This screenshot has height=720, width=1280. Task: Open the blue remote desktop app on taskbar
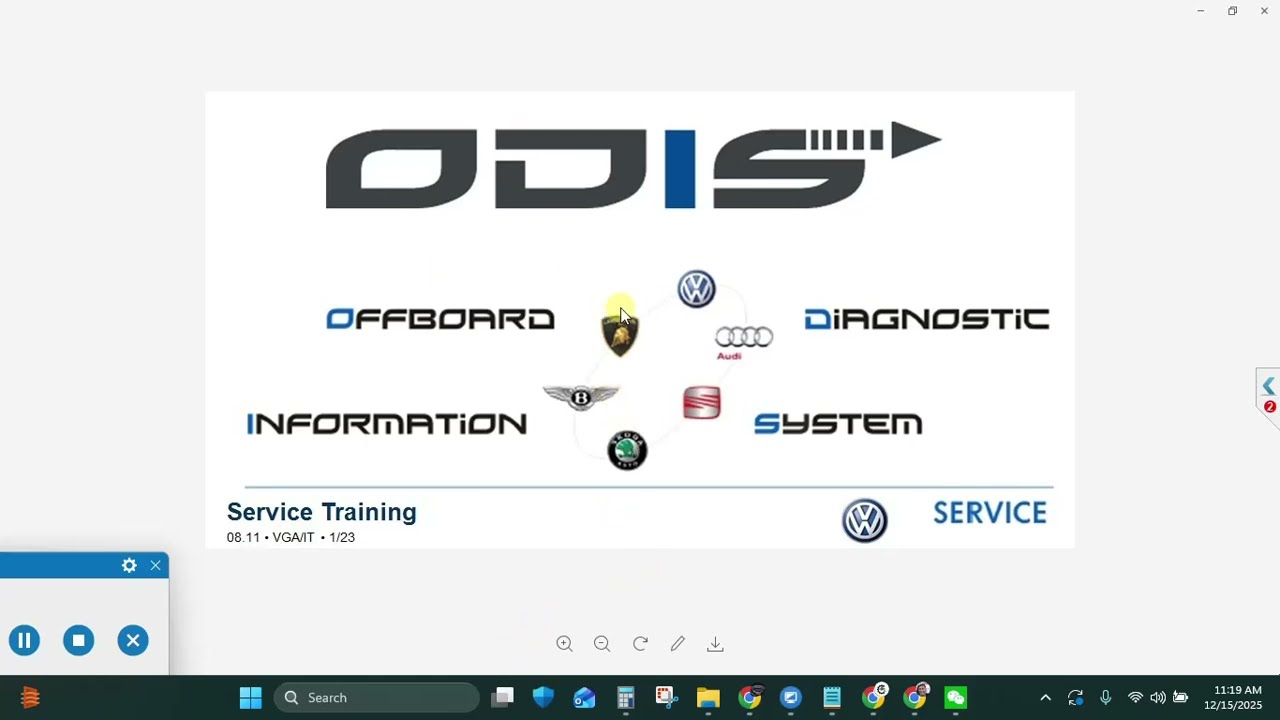[791, 698]
